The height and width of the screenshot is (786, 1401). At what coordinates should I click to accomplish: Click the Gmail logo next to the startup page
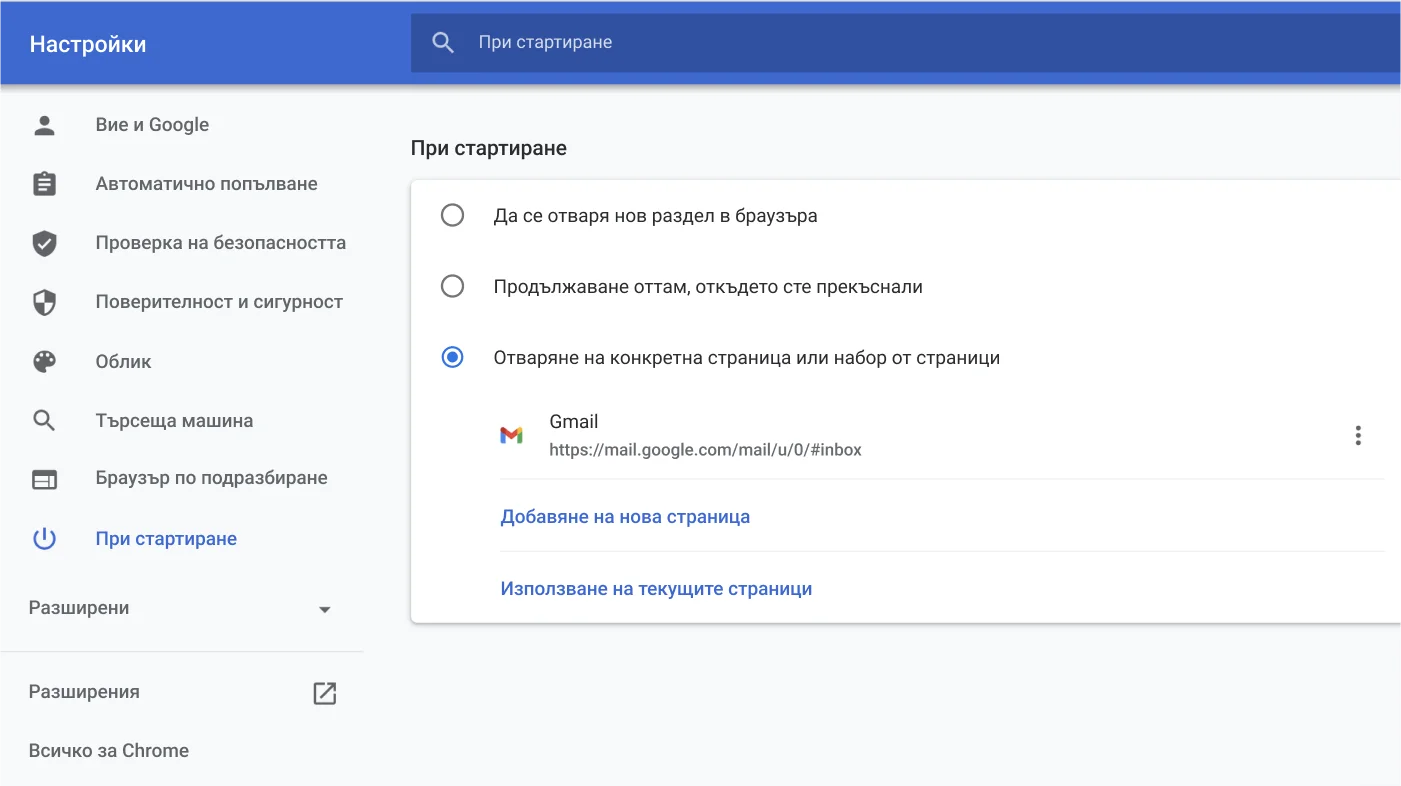[513, 434]
